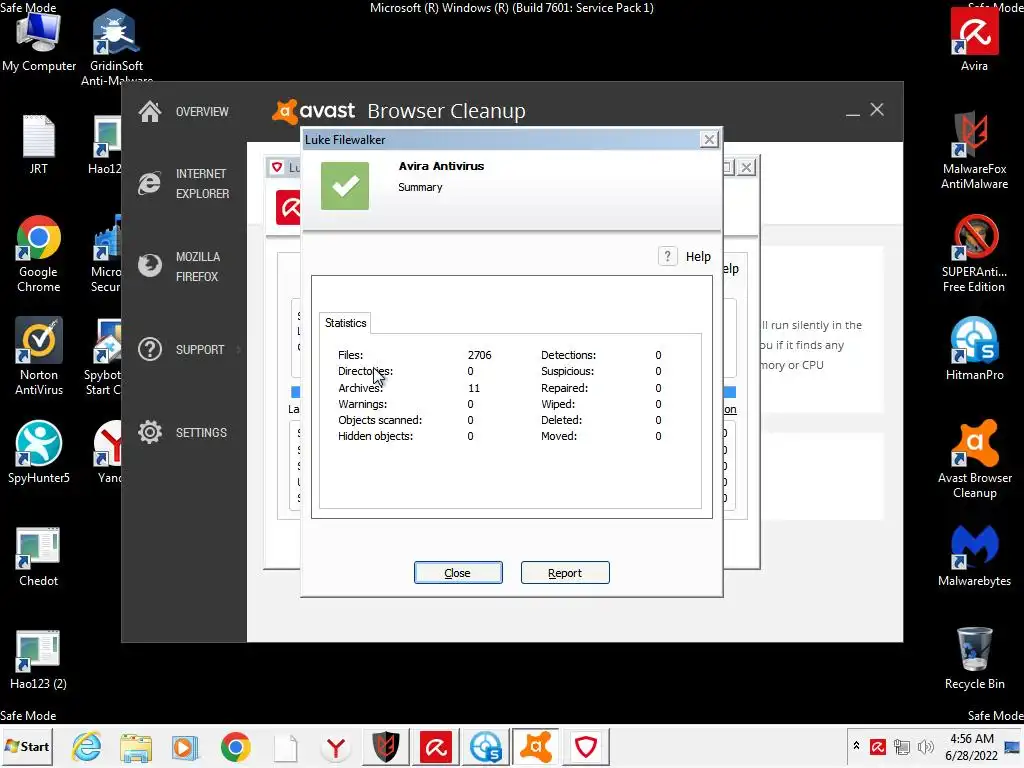Screen dimensions: 1024x768
Task: Click Avira tray icon
Action: [878, 746]
